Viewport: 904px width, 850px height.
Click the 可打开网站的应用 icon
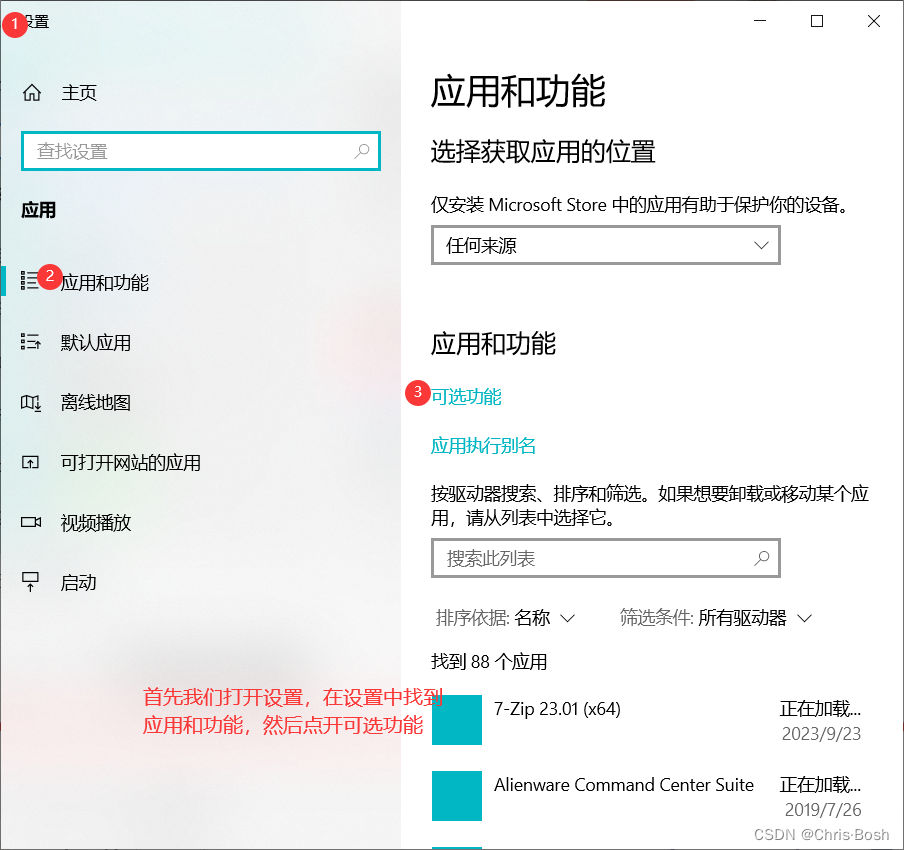[x=30, y=462]
